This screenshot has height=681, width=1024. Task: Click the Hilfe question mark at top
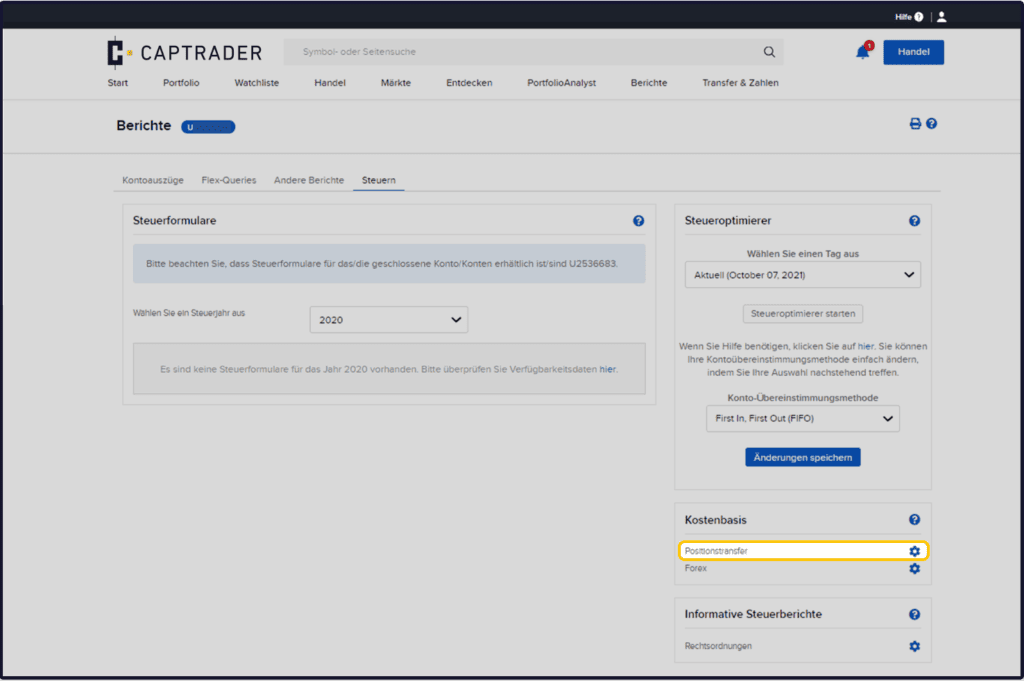919,17
